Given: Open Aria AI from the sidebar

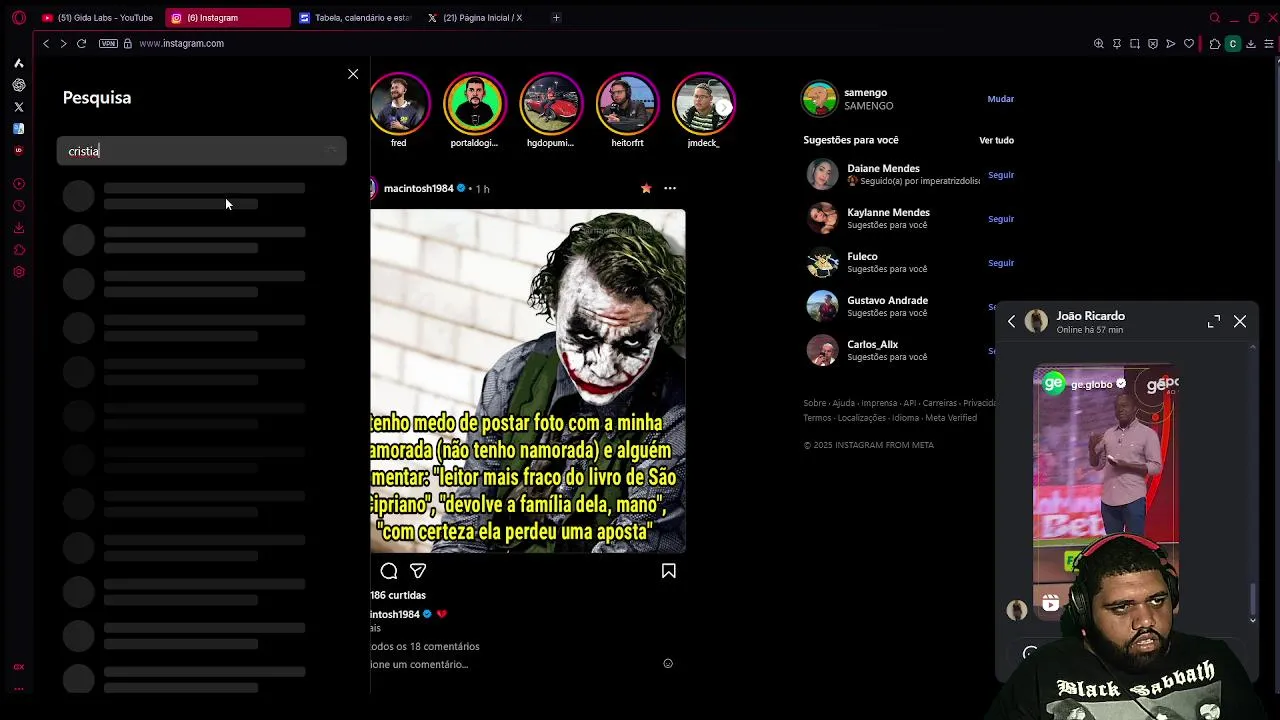Looking at the screenshot, I should pyautogui.click(x=18, y=63).
